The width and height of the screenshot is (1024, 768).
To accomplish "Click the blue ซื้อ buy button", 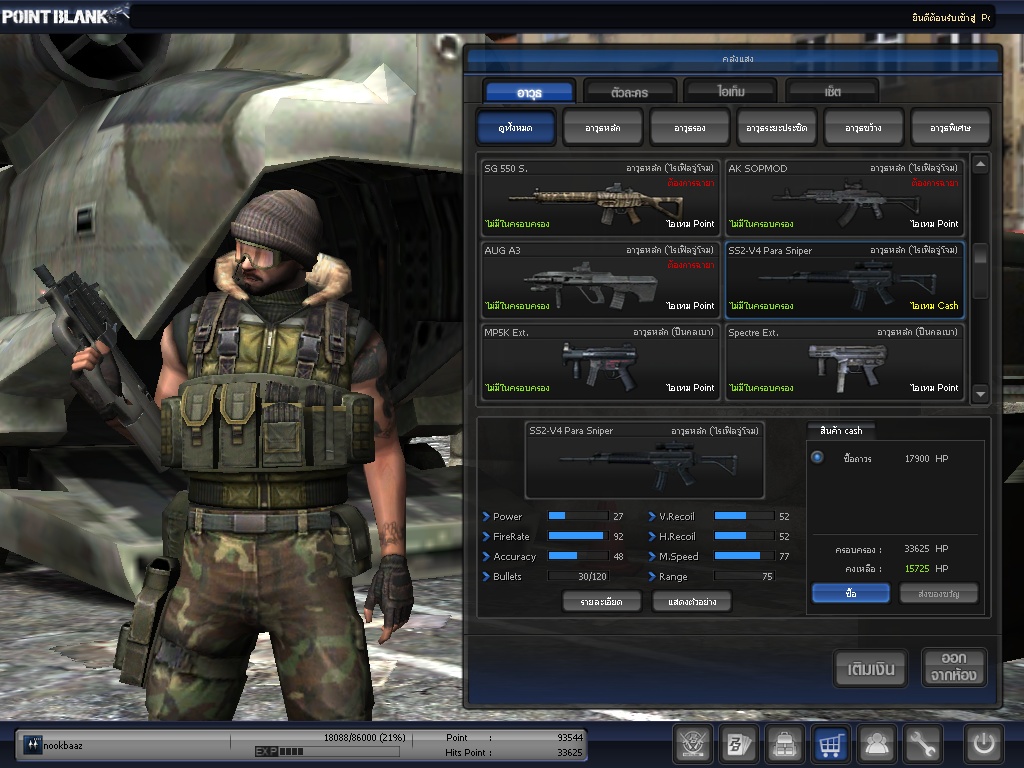I will 850,593.
